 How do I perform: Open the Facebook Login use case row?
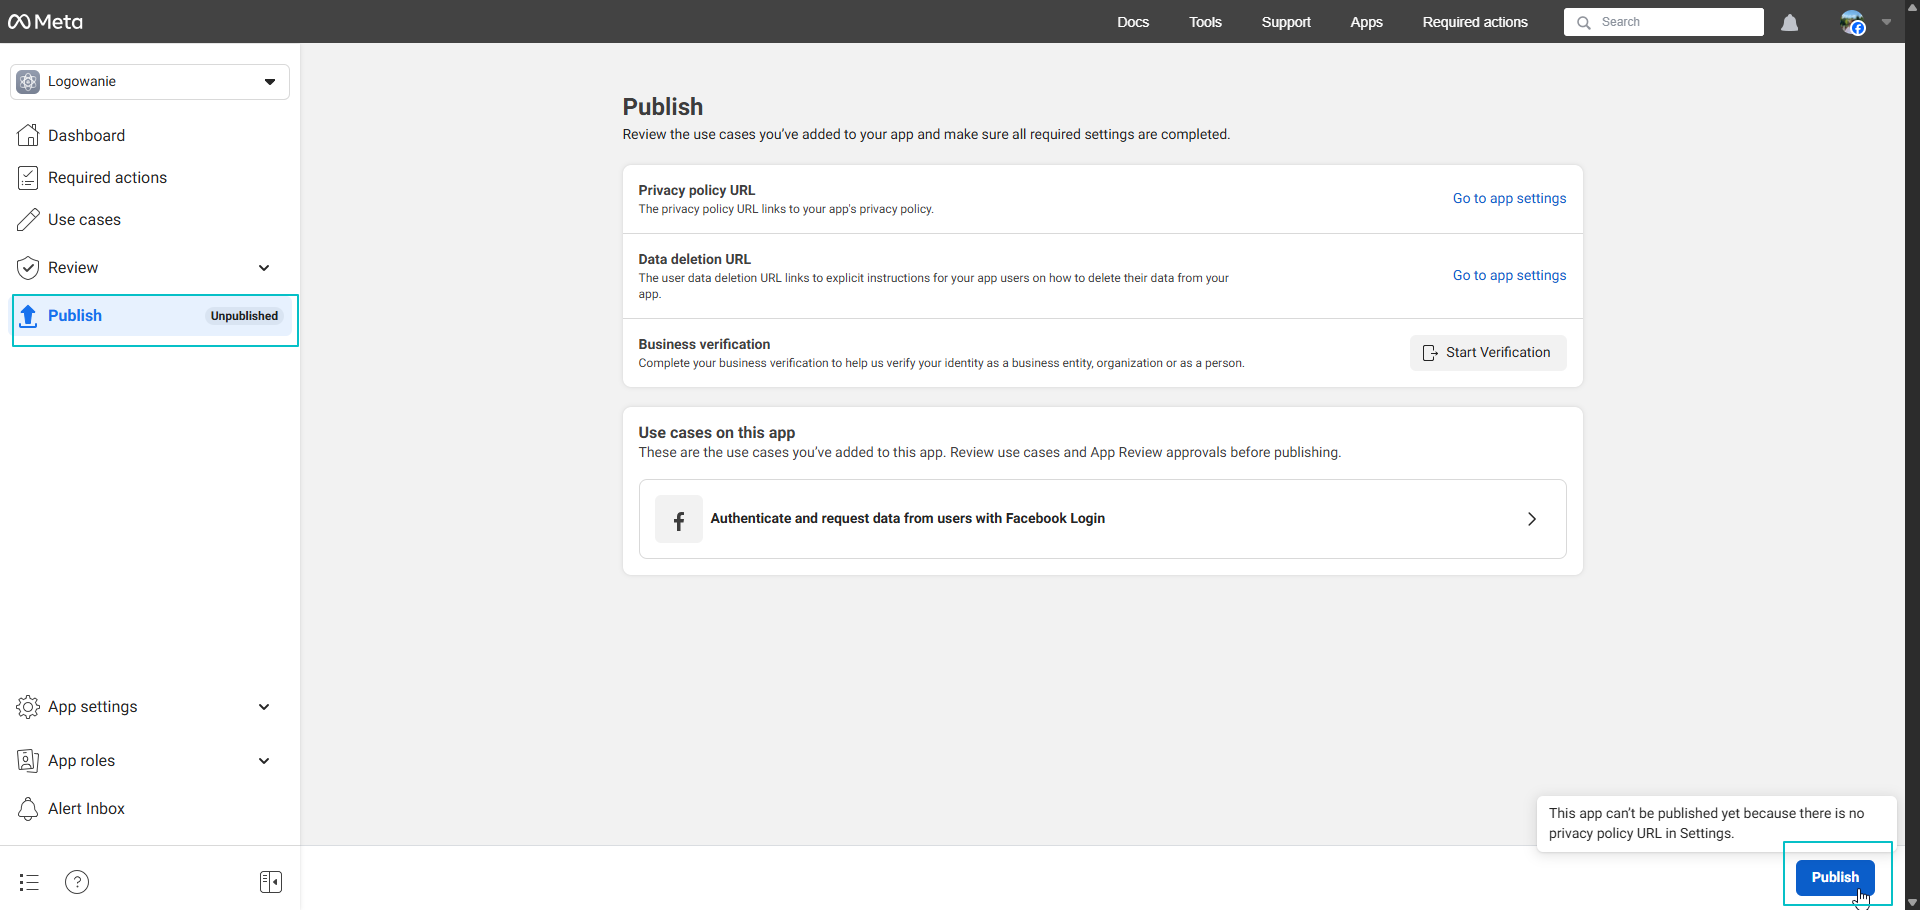coord(1102,519)
